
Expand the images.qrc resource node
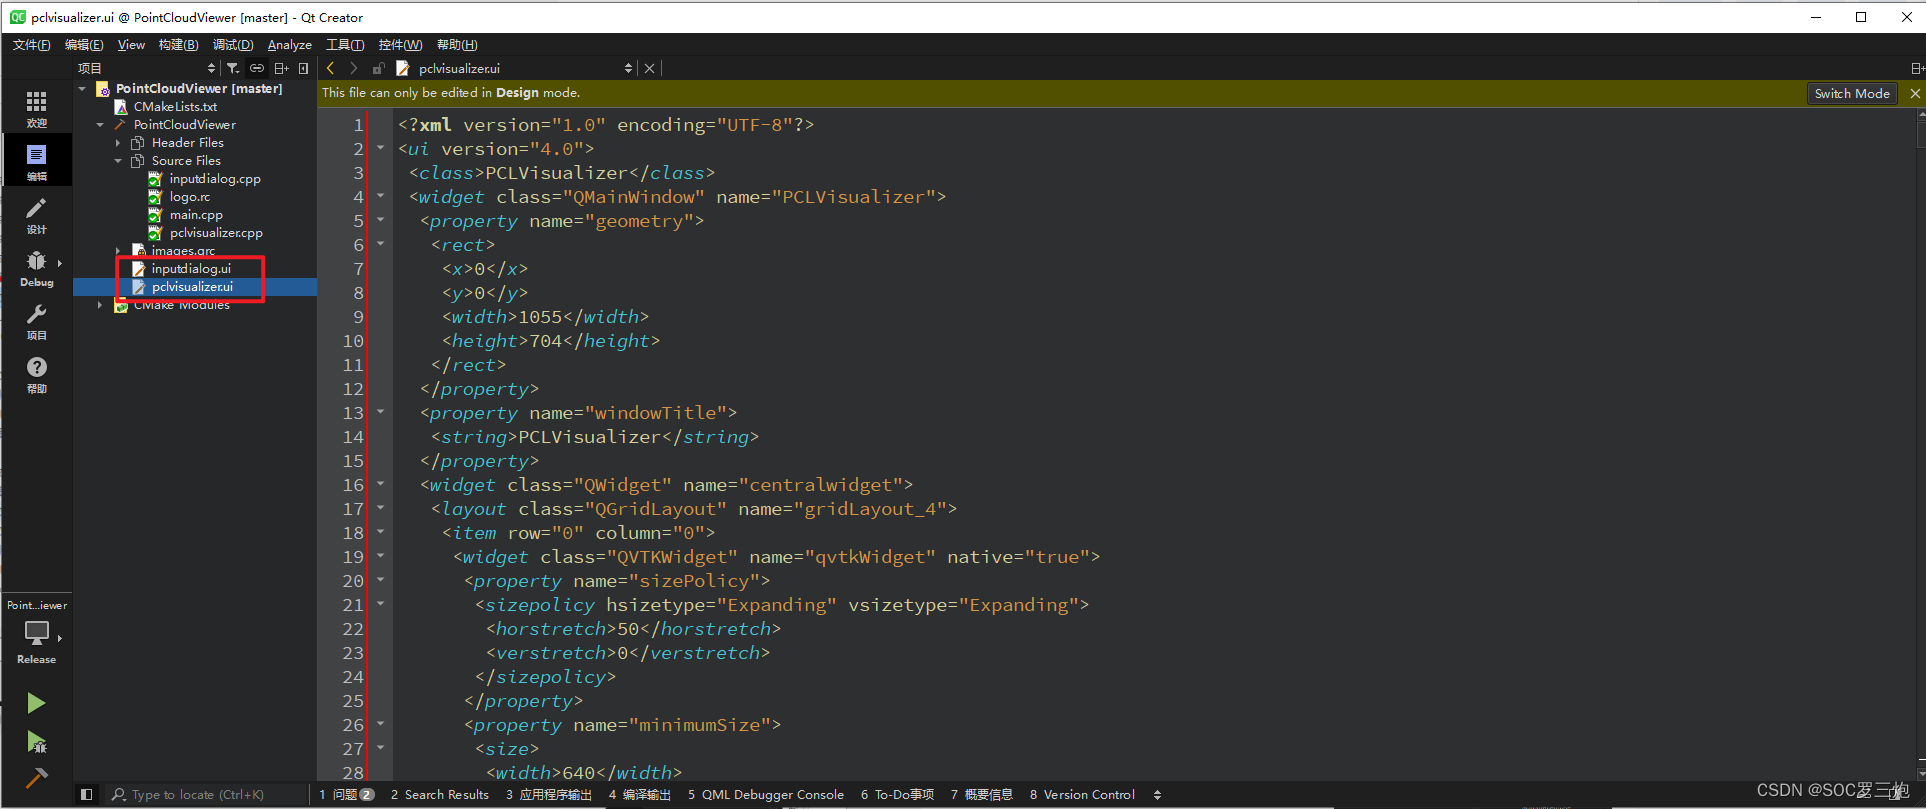(x=118, y=251)
